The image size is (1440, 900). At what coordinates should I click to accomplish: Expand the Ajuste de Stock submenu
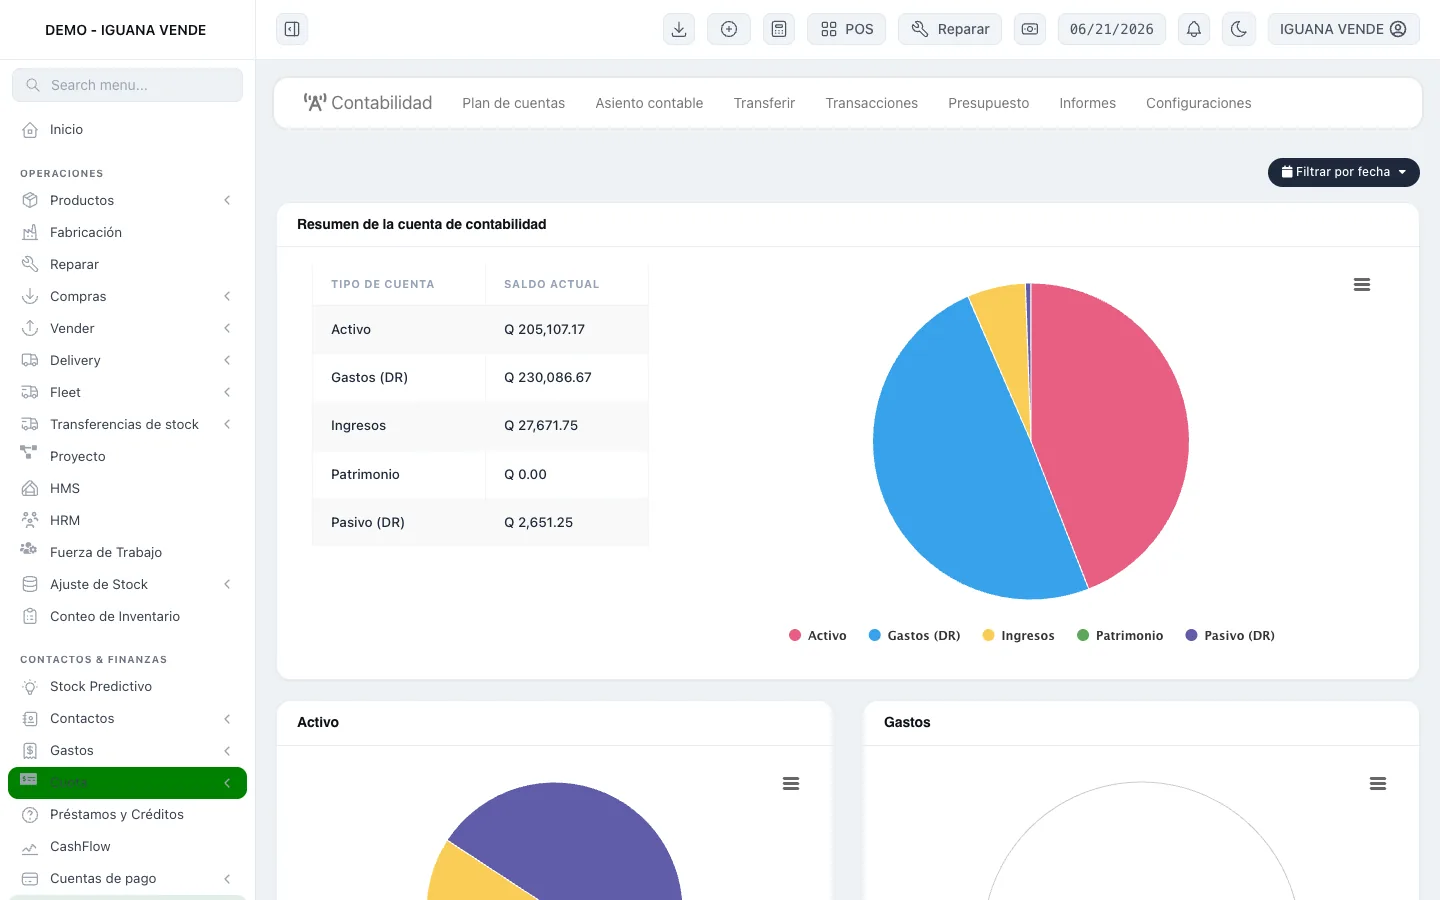[227, 584]
